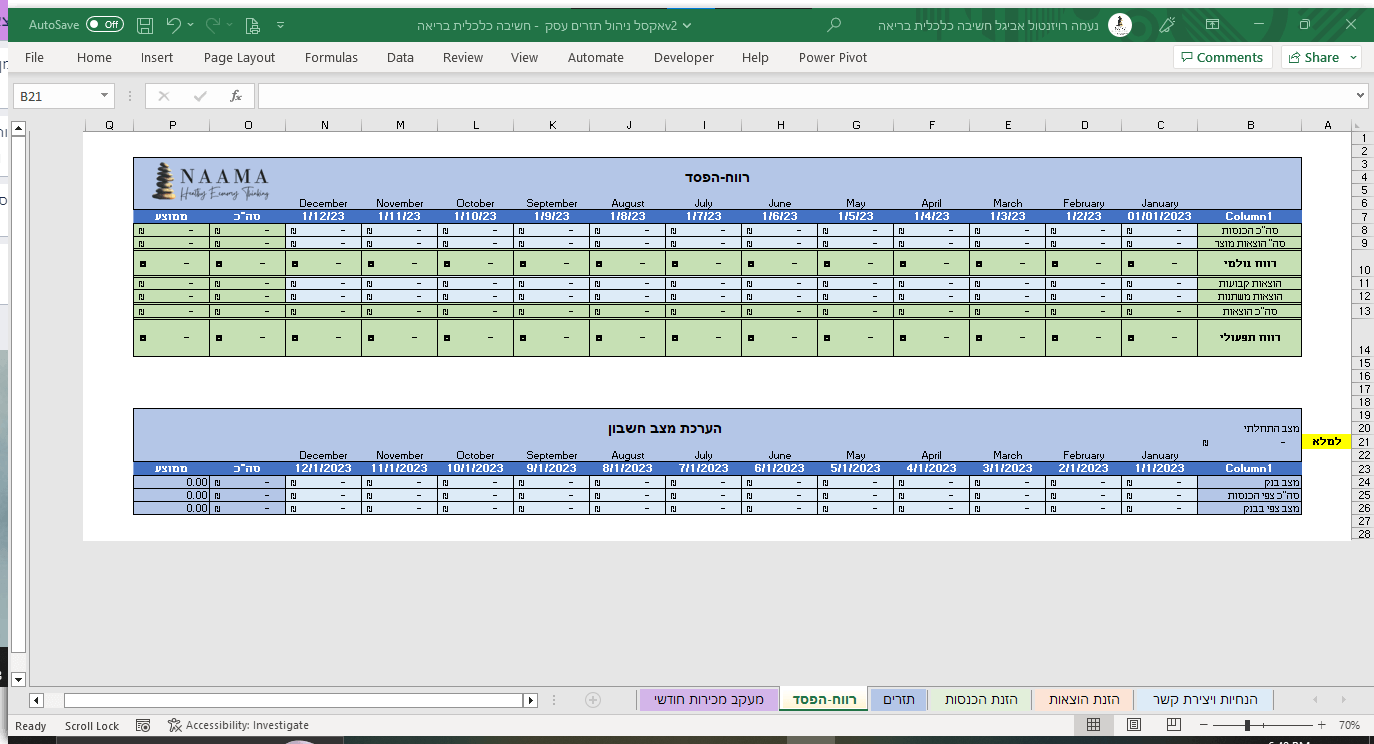Click the Save icon in title bar
The image size is (1374, 744).
coord(145,24)
